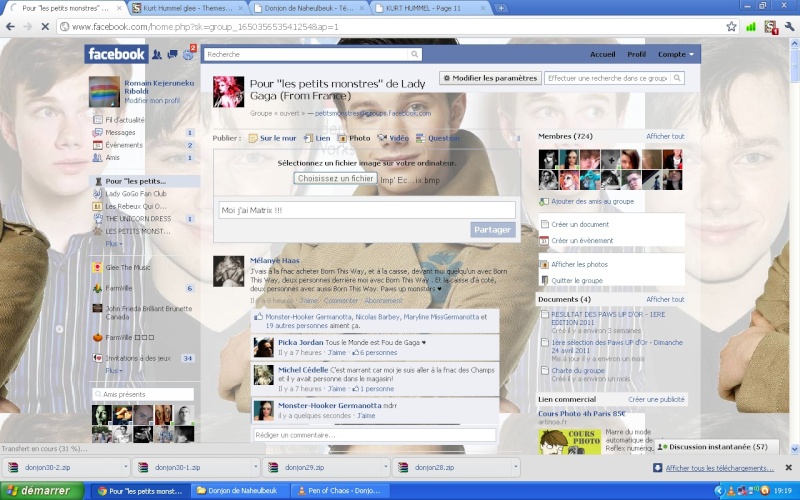The image size is (800, 500).
Task: Open Chrome wrench settings menu
Action: point(790,27)
